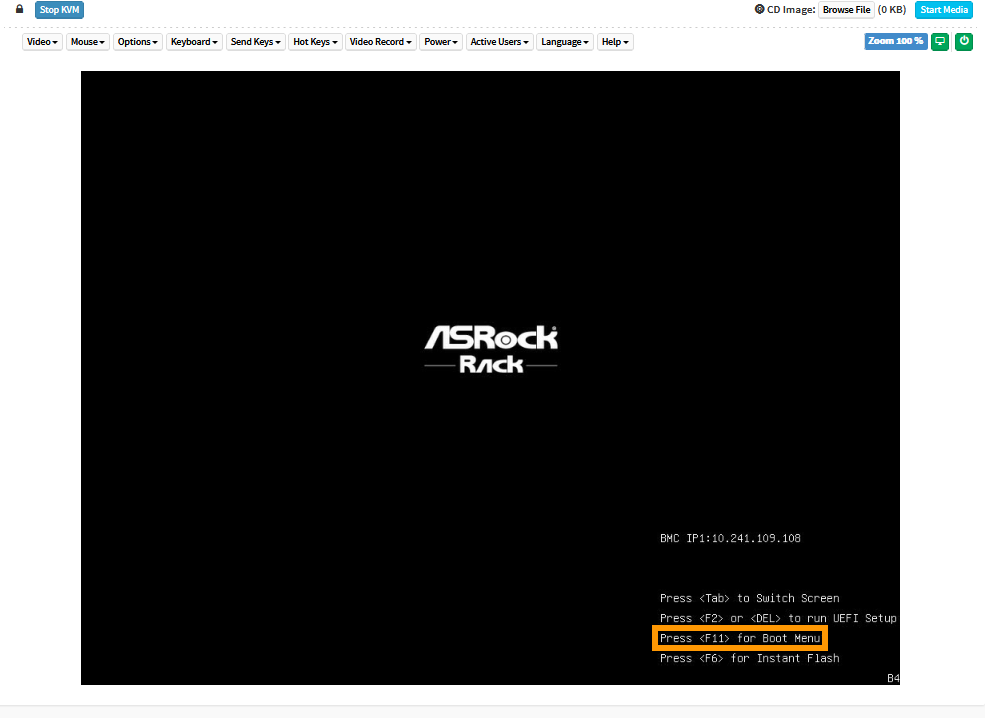Screen dimensions: 985x718
Task: Expand the Video Record dropdown
Action: (x=381, y=42)
